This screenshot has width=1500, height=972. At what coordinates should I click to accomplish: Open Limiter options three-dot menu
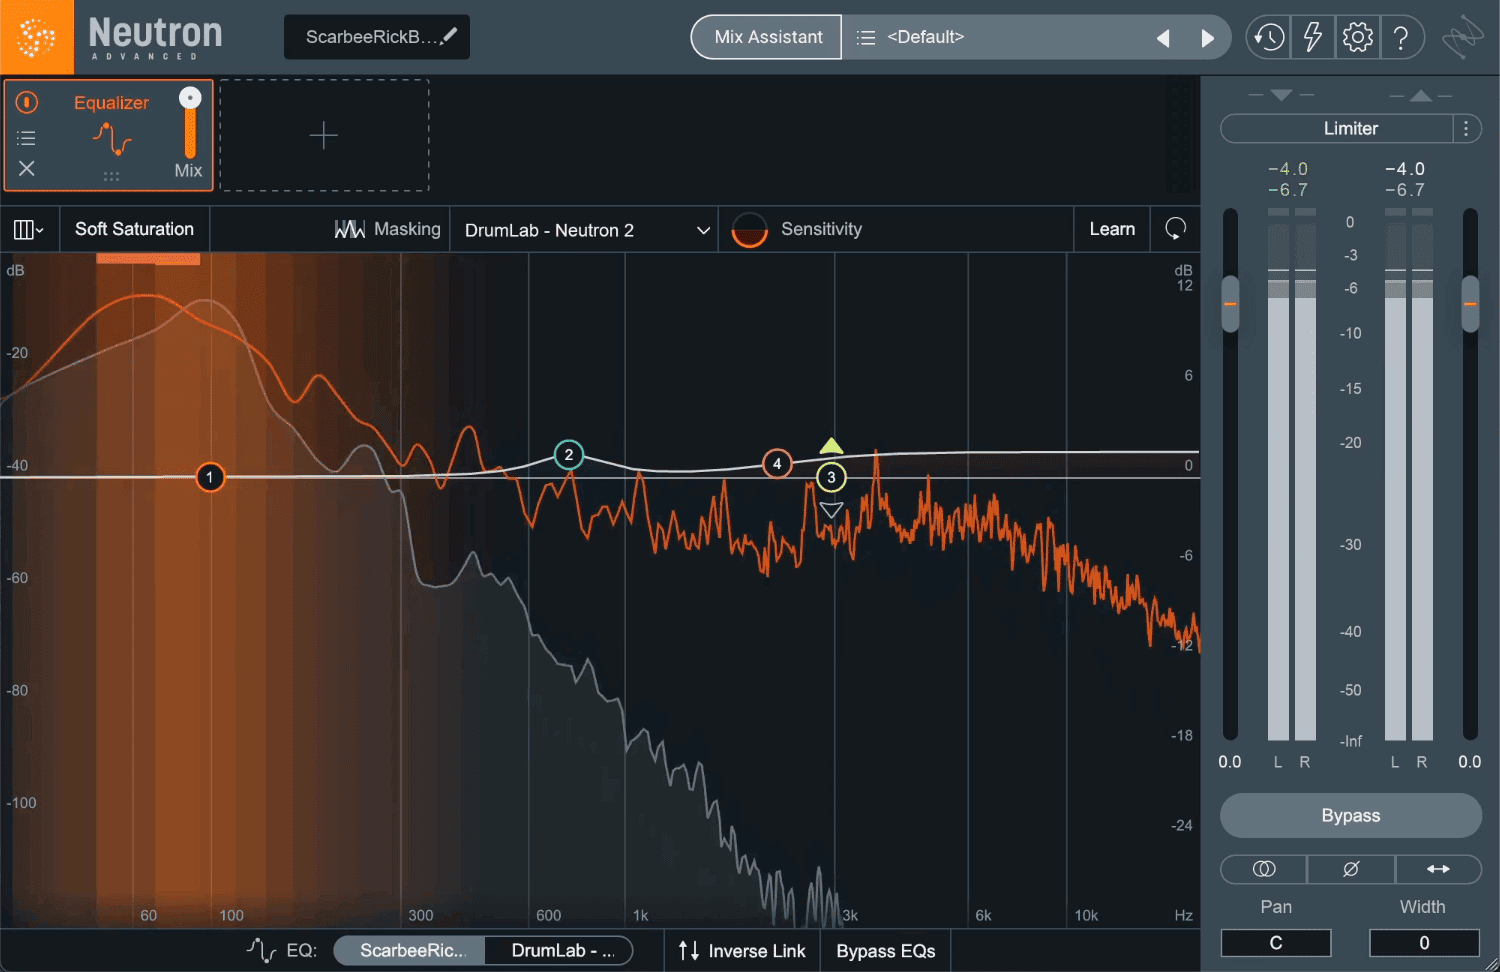point(1466,128)
